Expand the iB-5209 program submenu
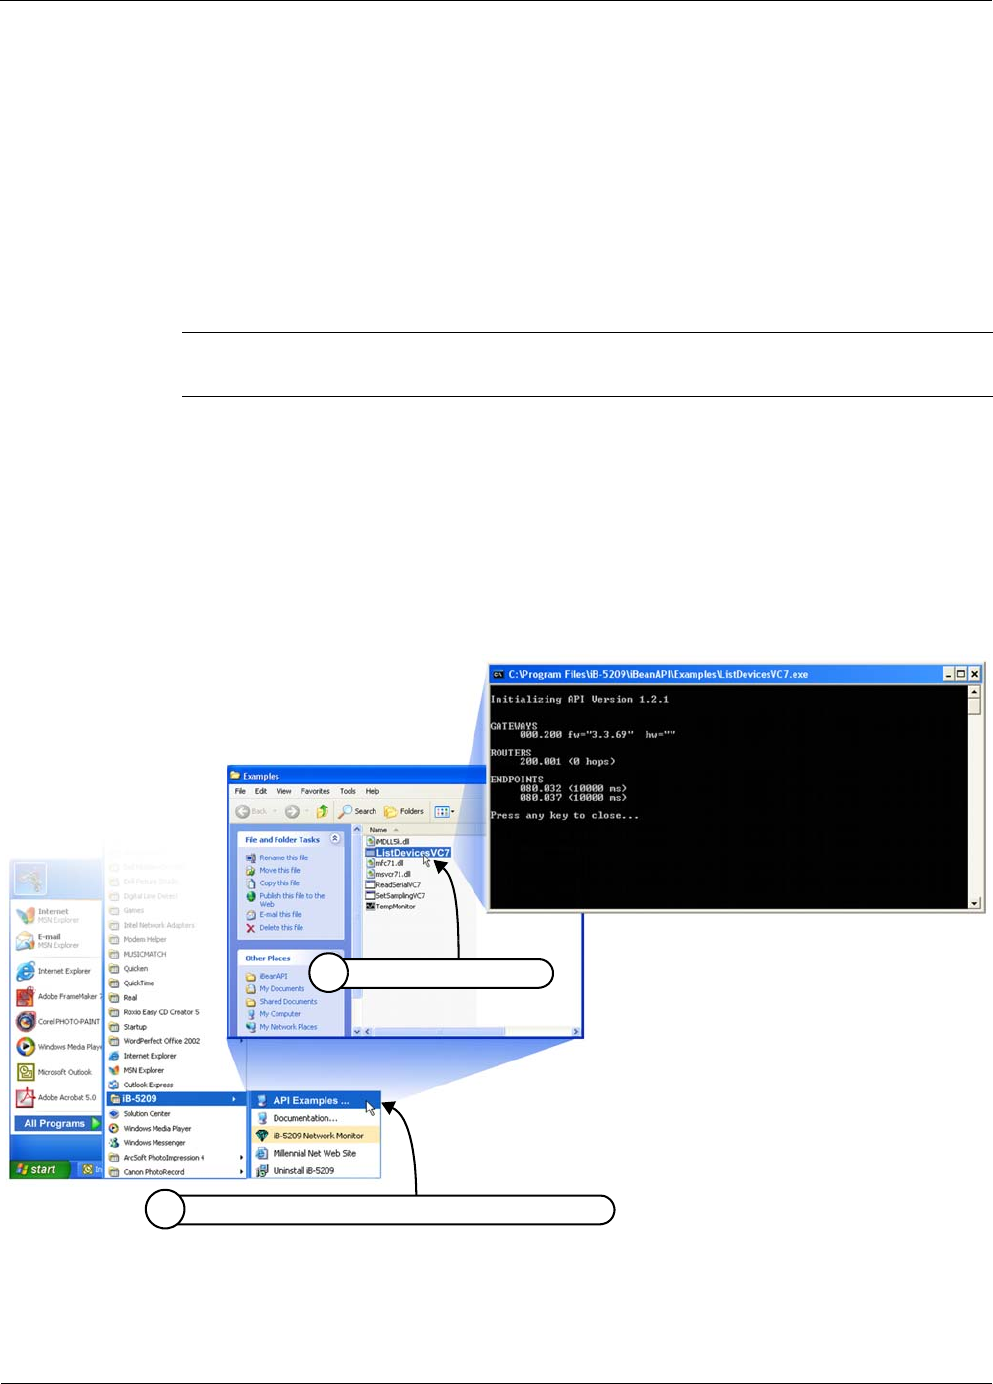993x1384 pixels. coord(176,1098)
